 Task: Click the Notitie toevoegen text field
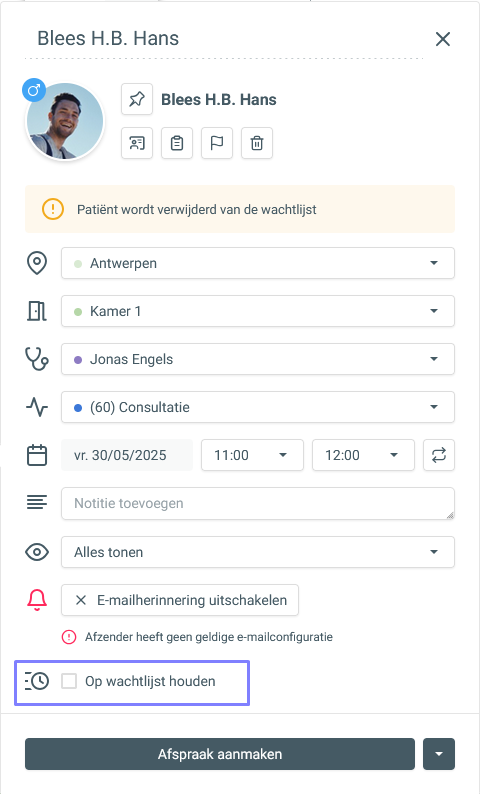tap(258, 503)
